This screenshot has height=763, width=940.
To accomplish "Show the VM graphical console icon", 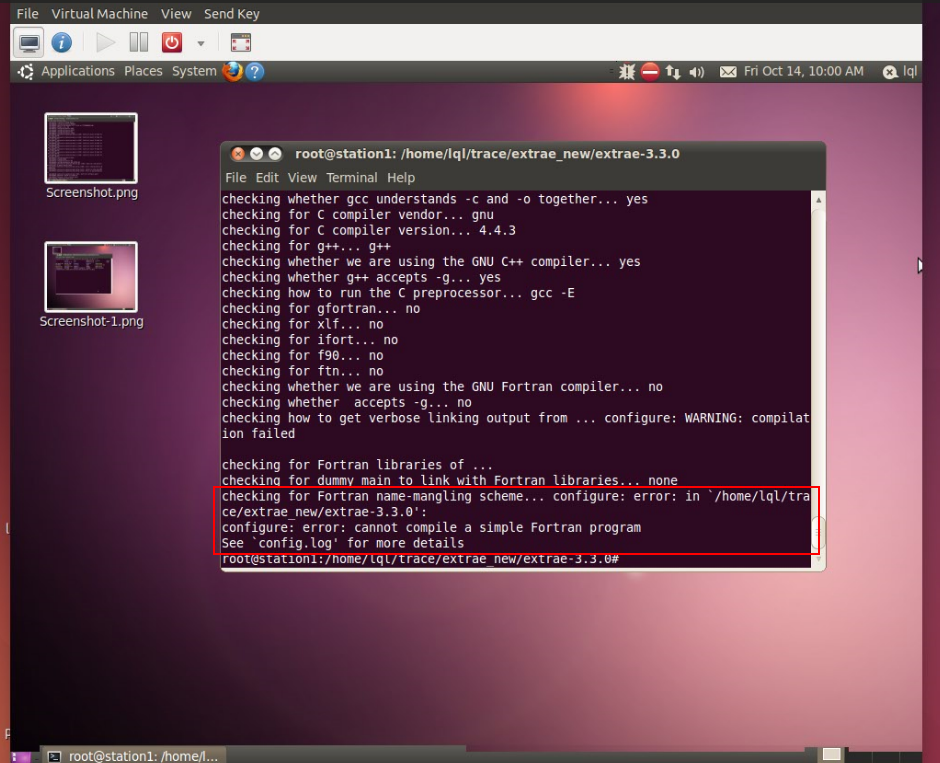I will coord(28,43).
